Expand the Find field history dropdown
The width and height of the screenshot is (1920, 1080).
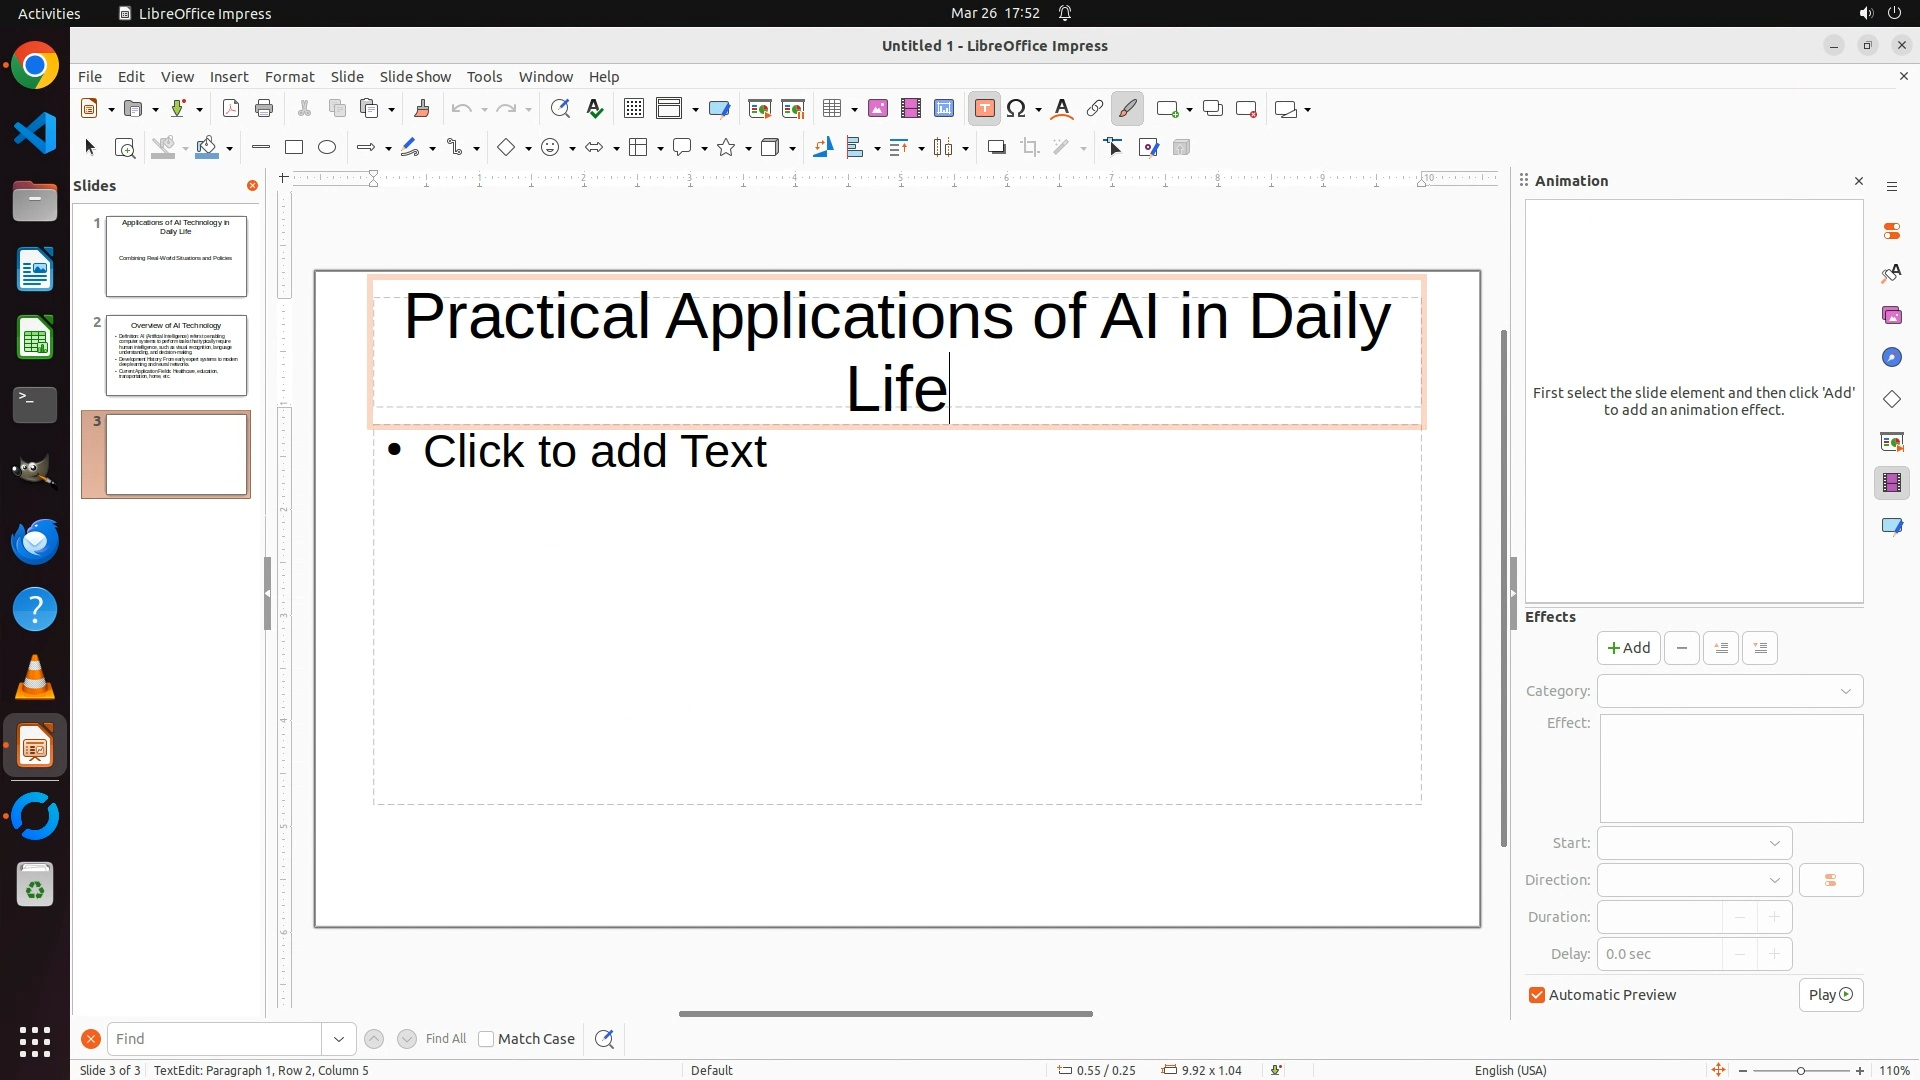point(339,1039)
